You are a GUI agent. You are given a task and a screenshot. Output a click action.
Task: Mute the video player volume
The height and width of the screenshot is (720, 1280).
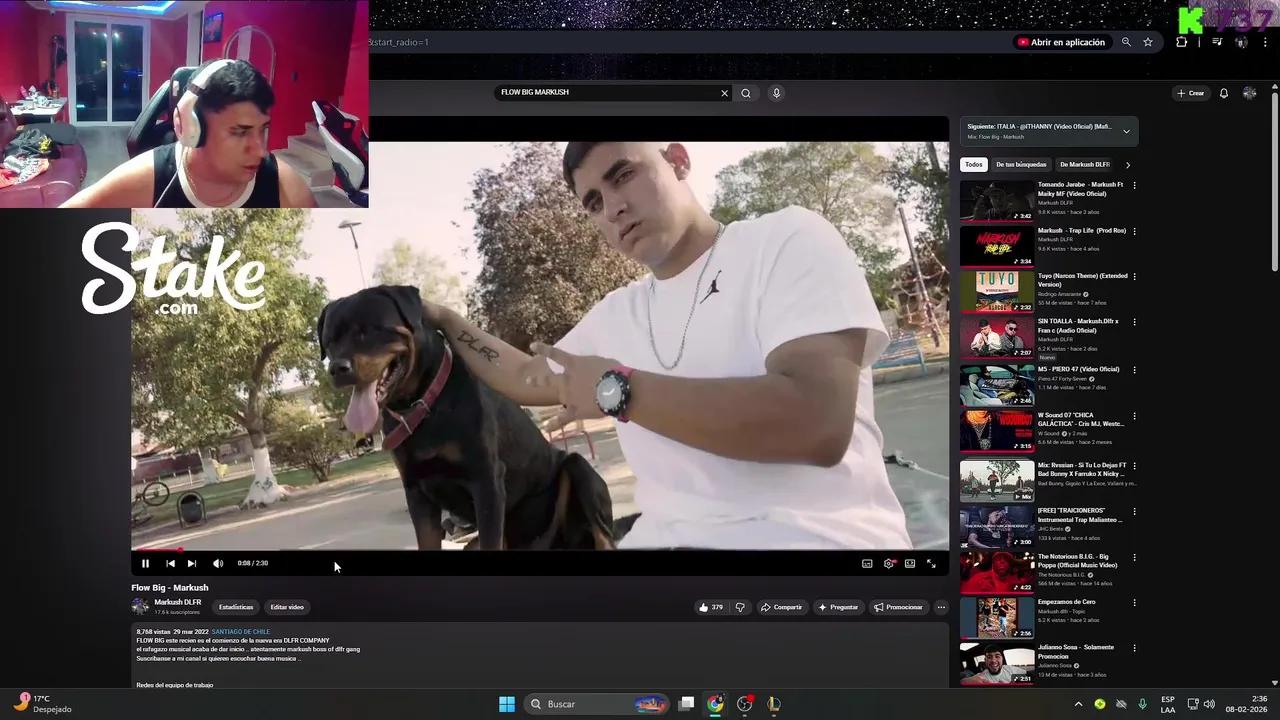click(x=218, y=563)
